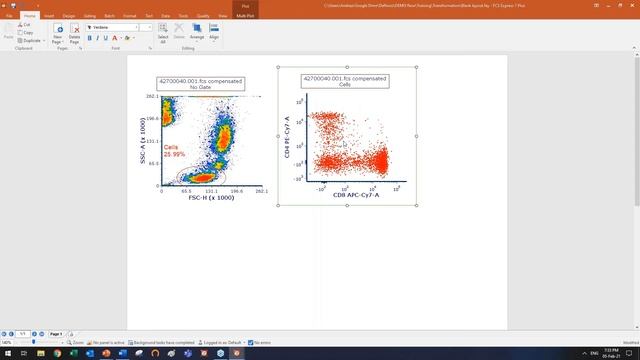Switch to the Insert tab
The image size is (640, 360).
[x=49, y=16]
